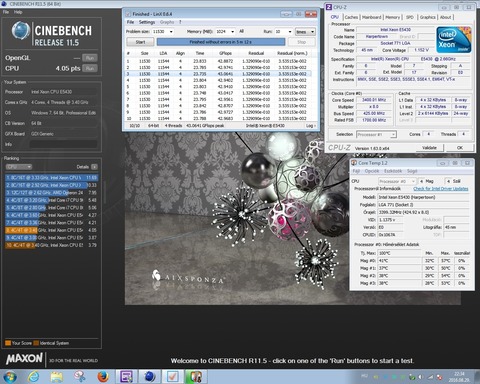Open LinX Settings menu
Image resolution: width=480 pixels, height=384 pixels.
coord(147,22)
